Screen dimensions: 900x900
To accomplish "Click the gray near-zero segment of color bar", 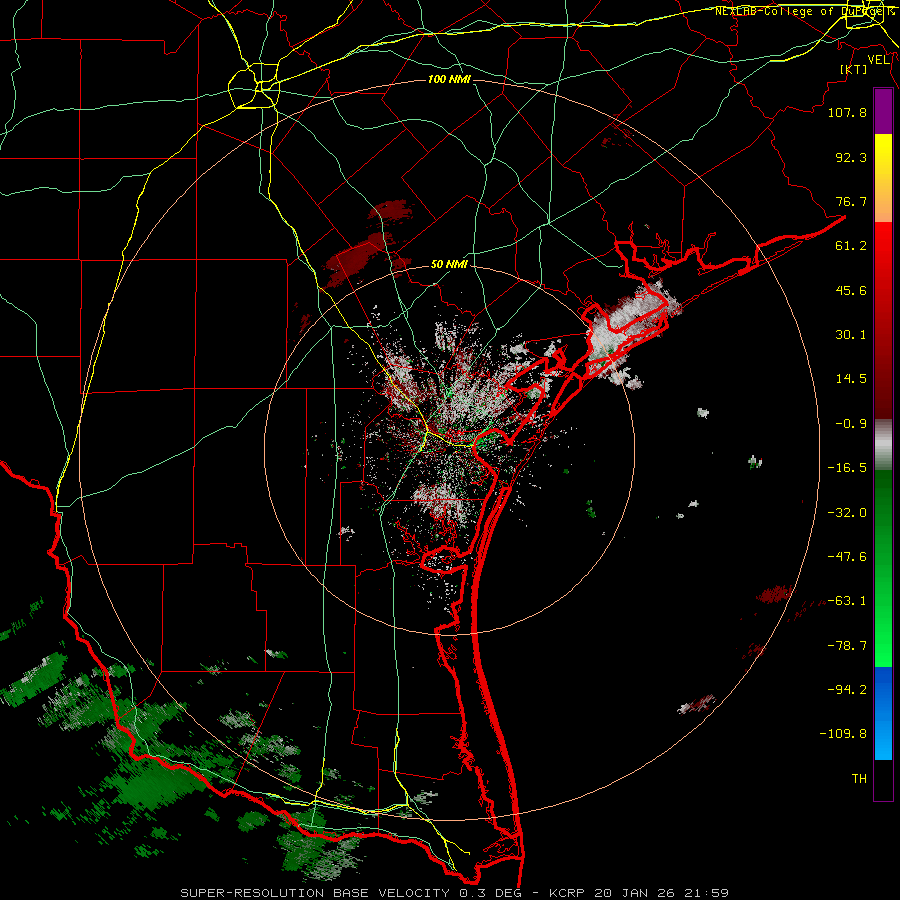I will coord(883,443).
